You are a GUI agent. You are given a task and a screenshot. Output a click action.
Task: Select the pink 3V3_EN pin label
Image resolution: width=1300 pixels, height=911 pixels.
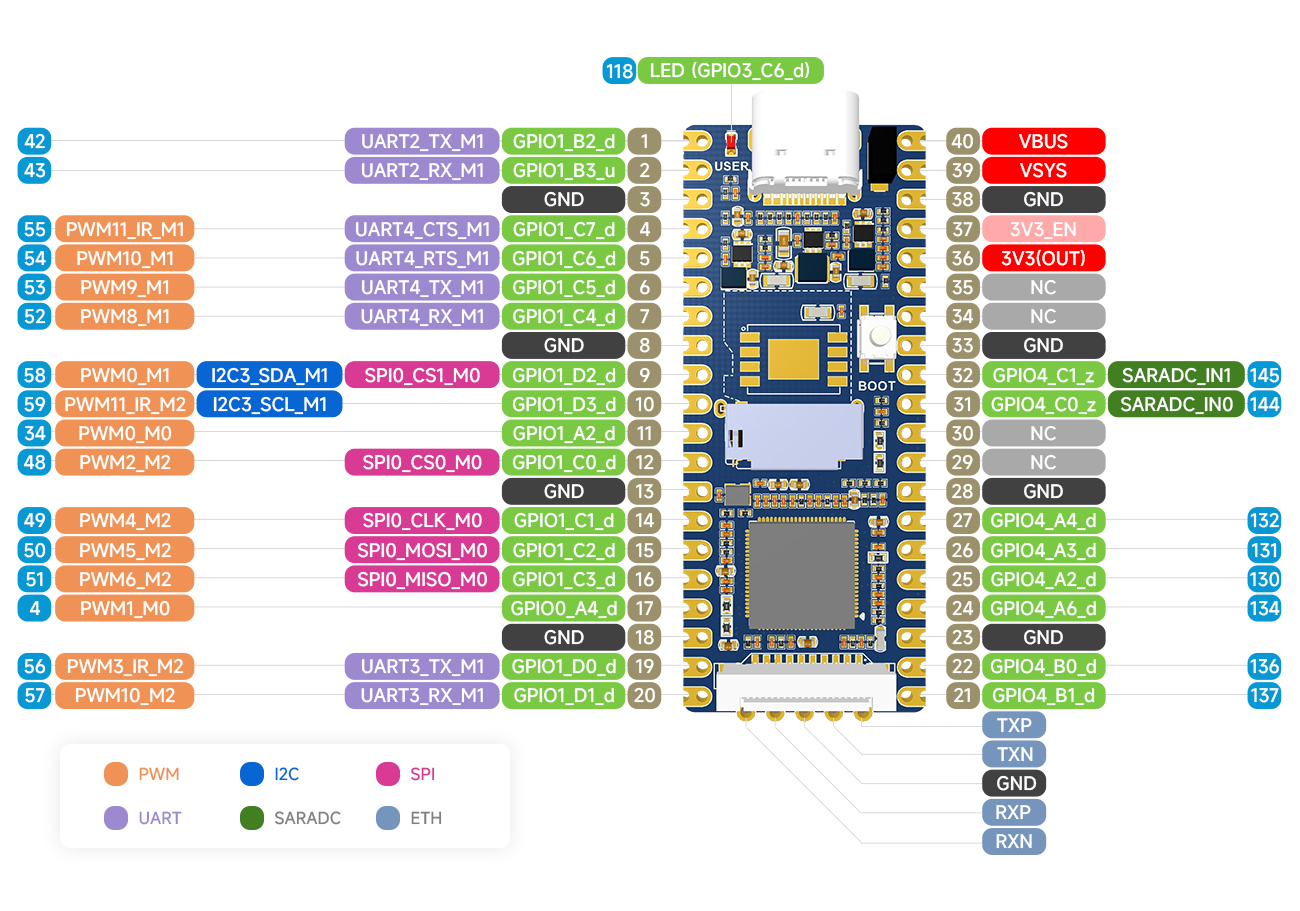tap(1043, 229)
